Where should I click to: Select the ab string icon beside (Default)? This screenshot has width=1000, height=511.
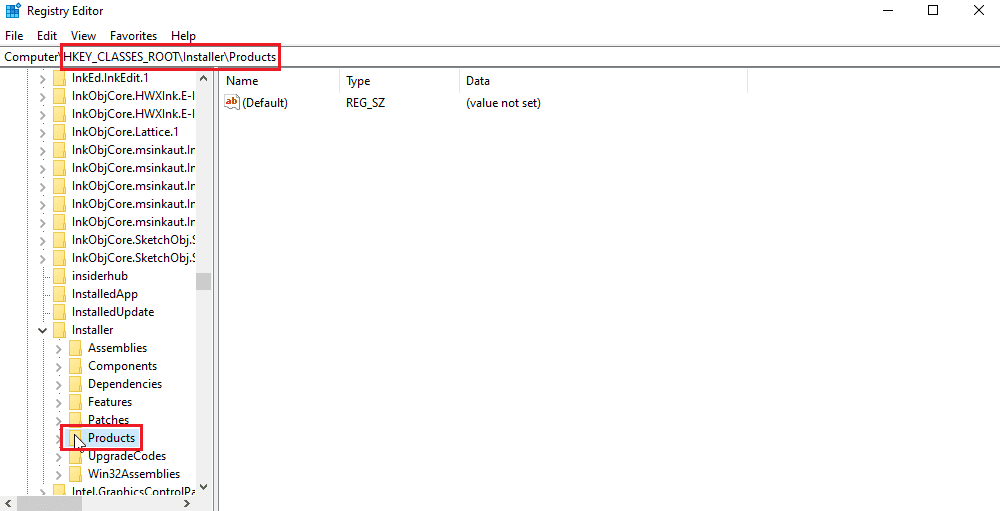click(x=232, y=102)
